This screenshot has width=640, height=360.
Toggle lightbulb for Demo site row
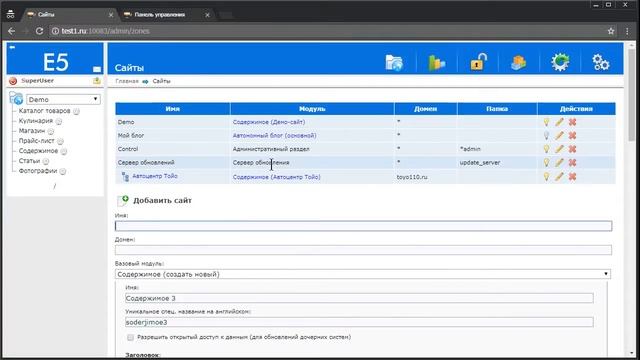[546, 122]
